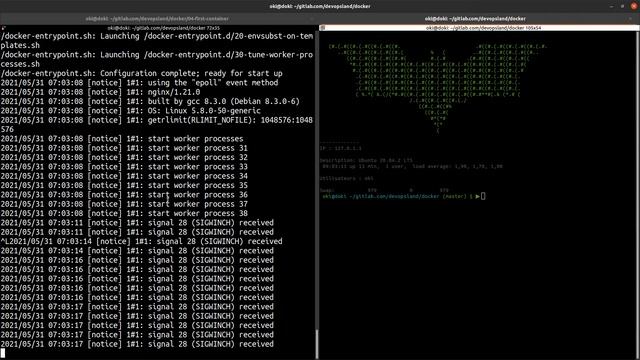The image size is (640, 360).
Task: Click the line 'Configuration complete; ready for start up'
Action: 142,73
